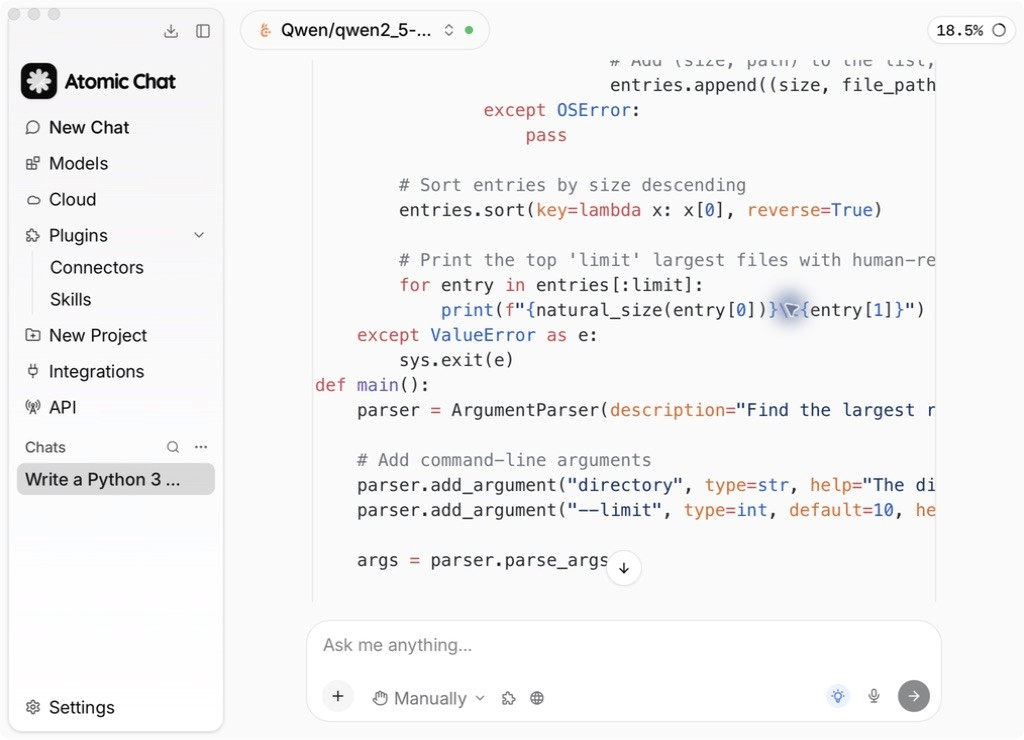
Task: Click the plus attach button
Action: click(x=338, y=696)
